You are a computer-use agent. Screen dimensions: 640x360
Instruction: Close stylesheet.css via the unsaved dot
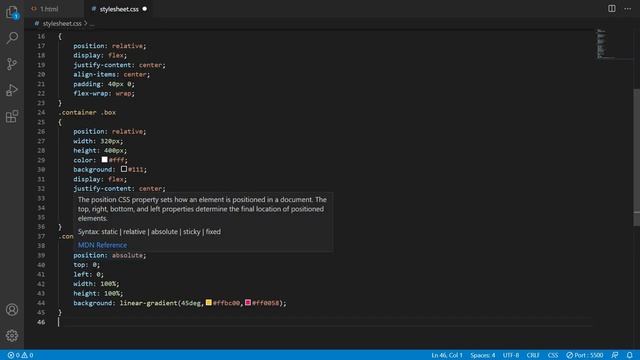(x=144, y=9)
